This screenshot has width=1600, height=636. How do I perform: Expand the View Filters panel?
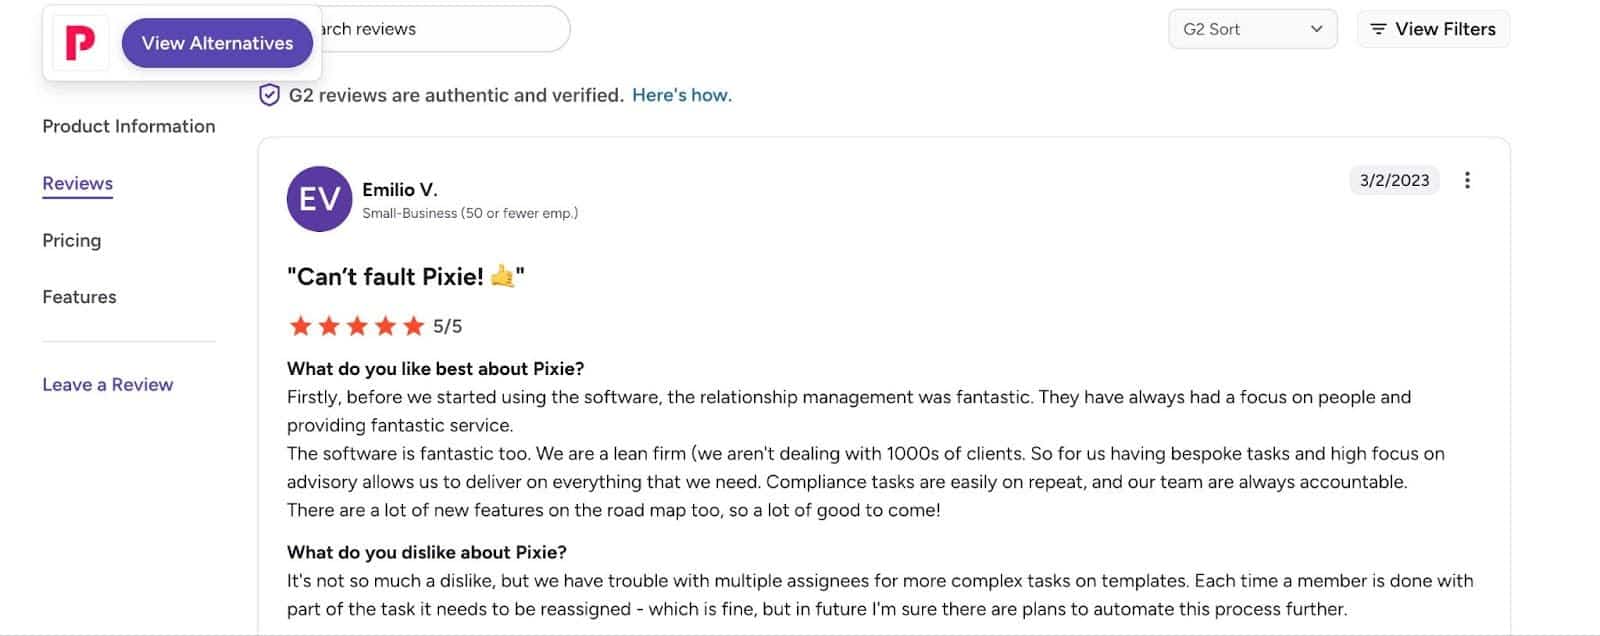[1432, 29]
